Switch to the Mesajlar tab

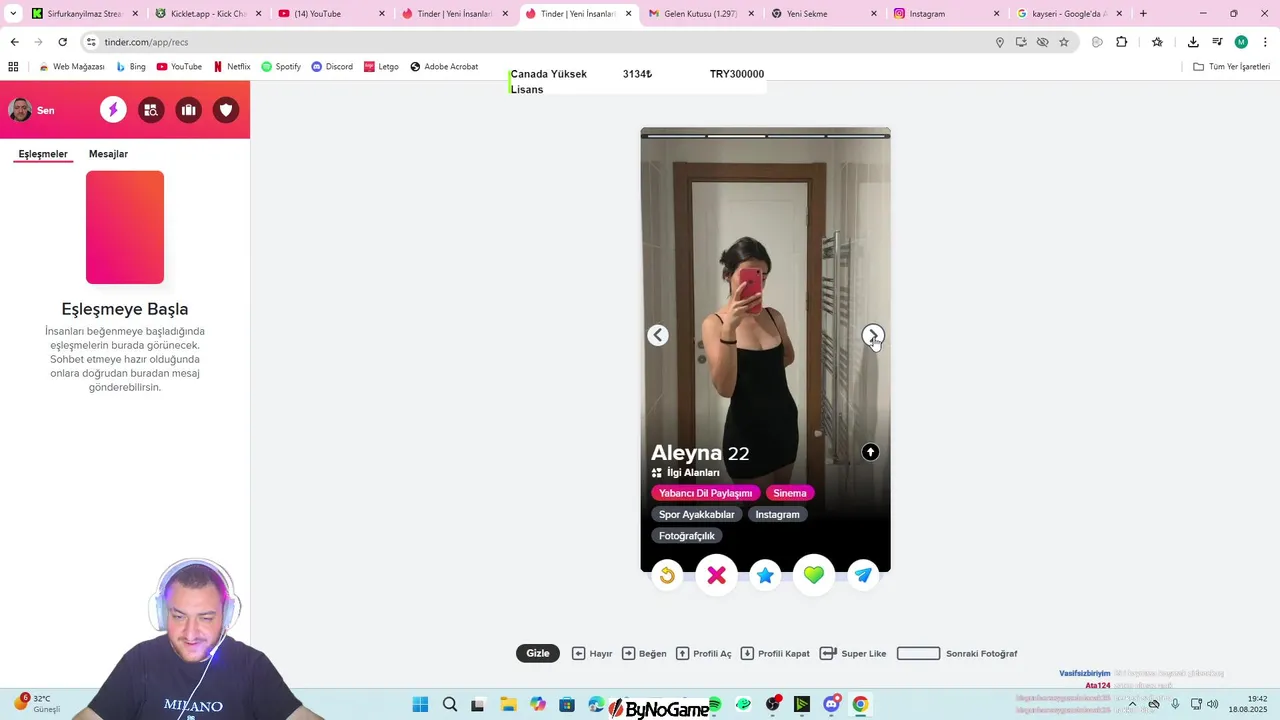coord(108,154)
